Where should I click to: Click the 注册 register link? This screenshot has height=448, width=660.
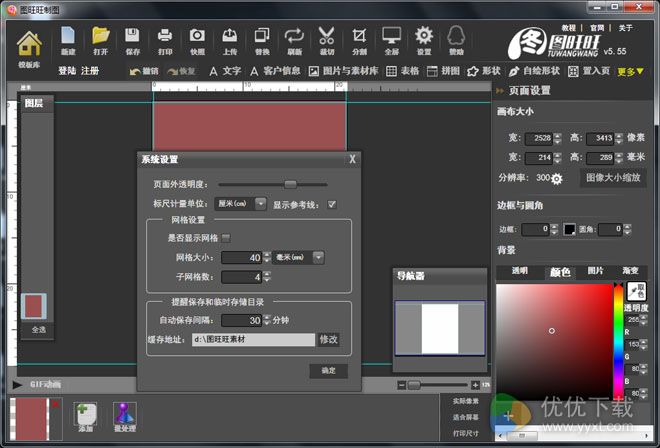tap(90, 71)
